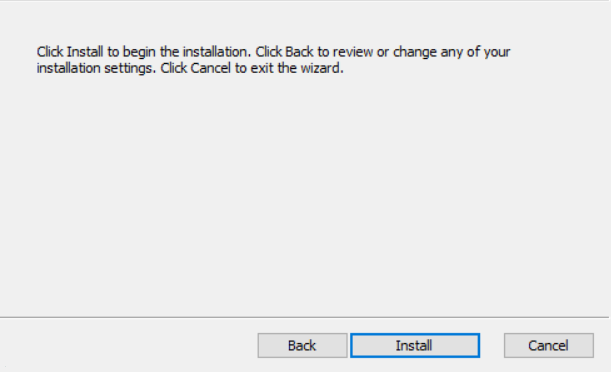Click the word Cancel in the instruction text
The width and height of the screenshot is (611, 372).
tap(210, 68)
